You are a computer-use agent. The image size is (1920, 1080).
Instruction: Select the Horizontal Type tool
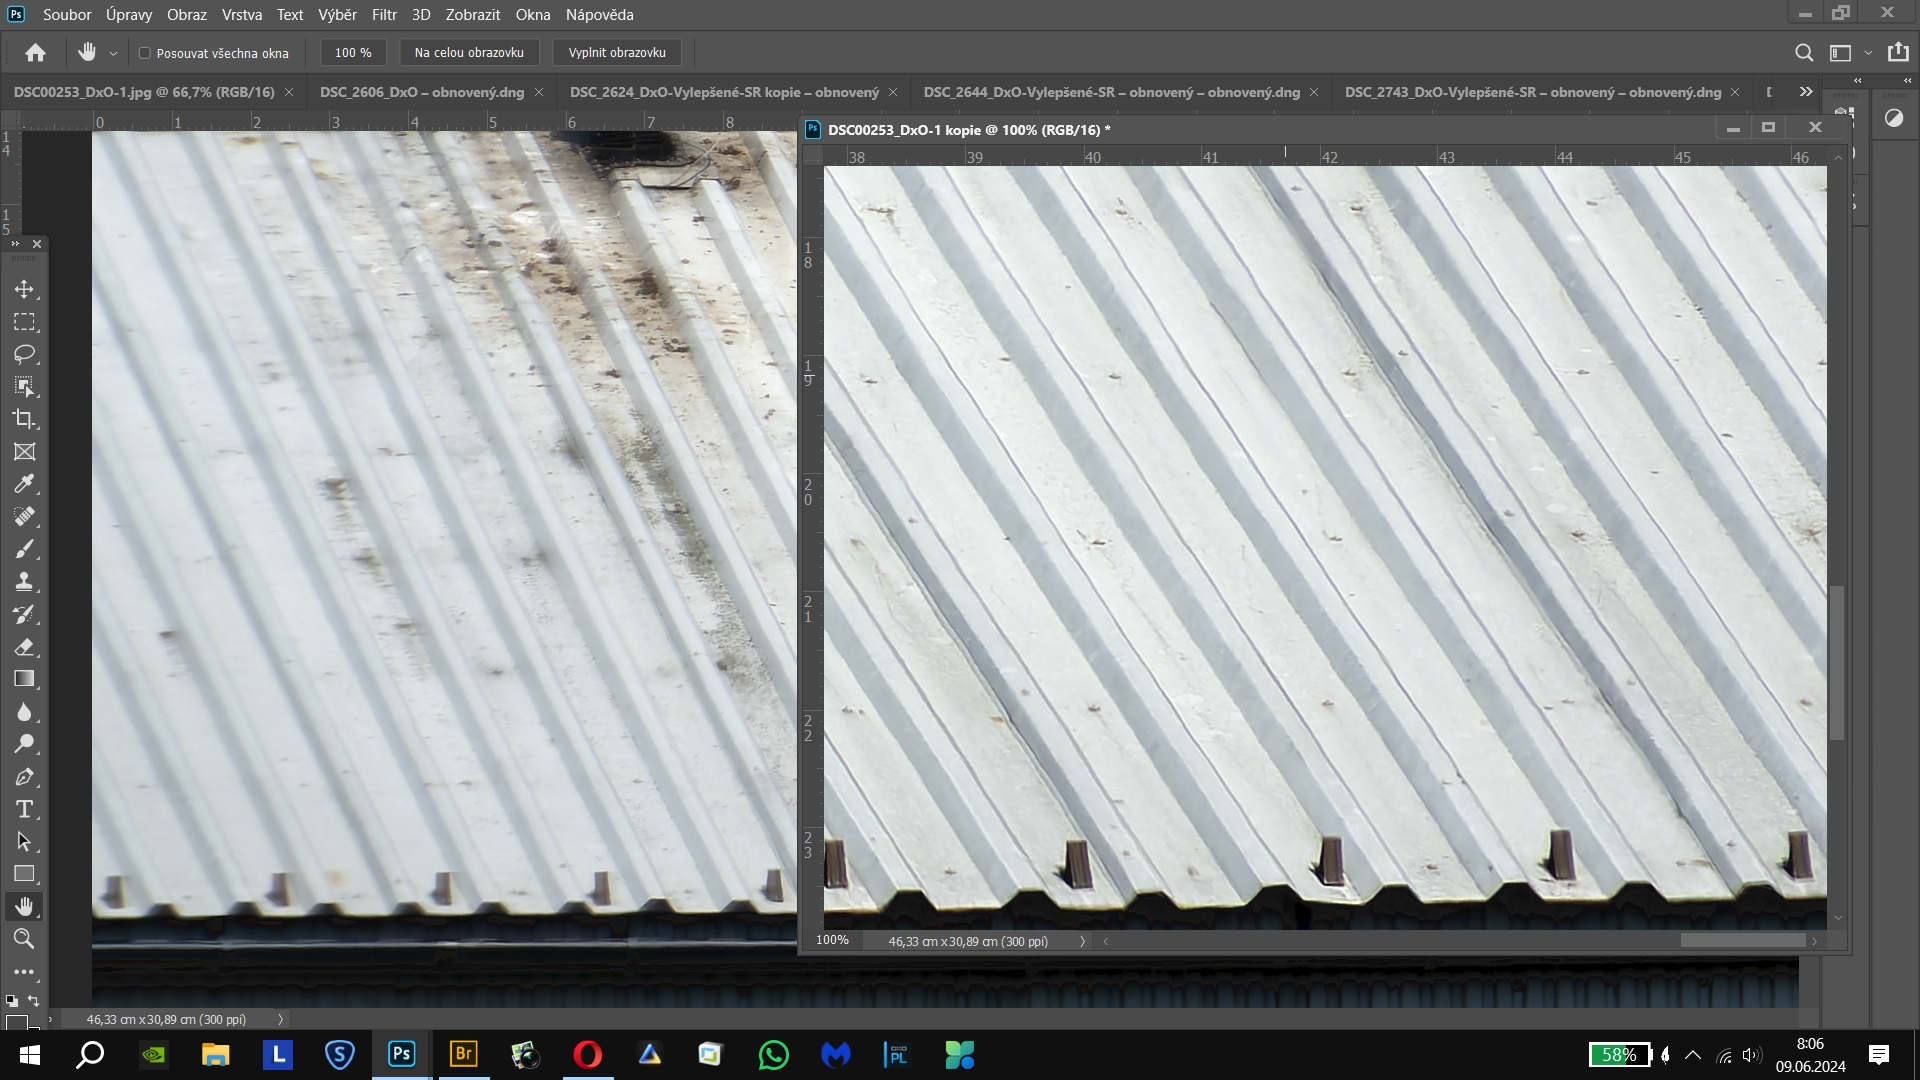pyautogui.click(x=24, y=809)
